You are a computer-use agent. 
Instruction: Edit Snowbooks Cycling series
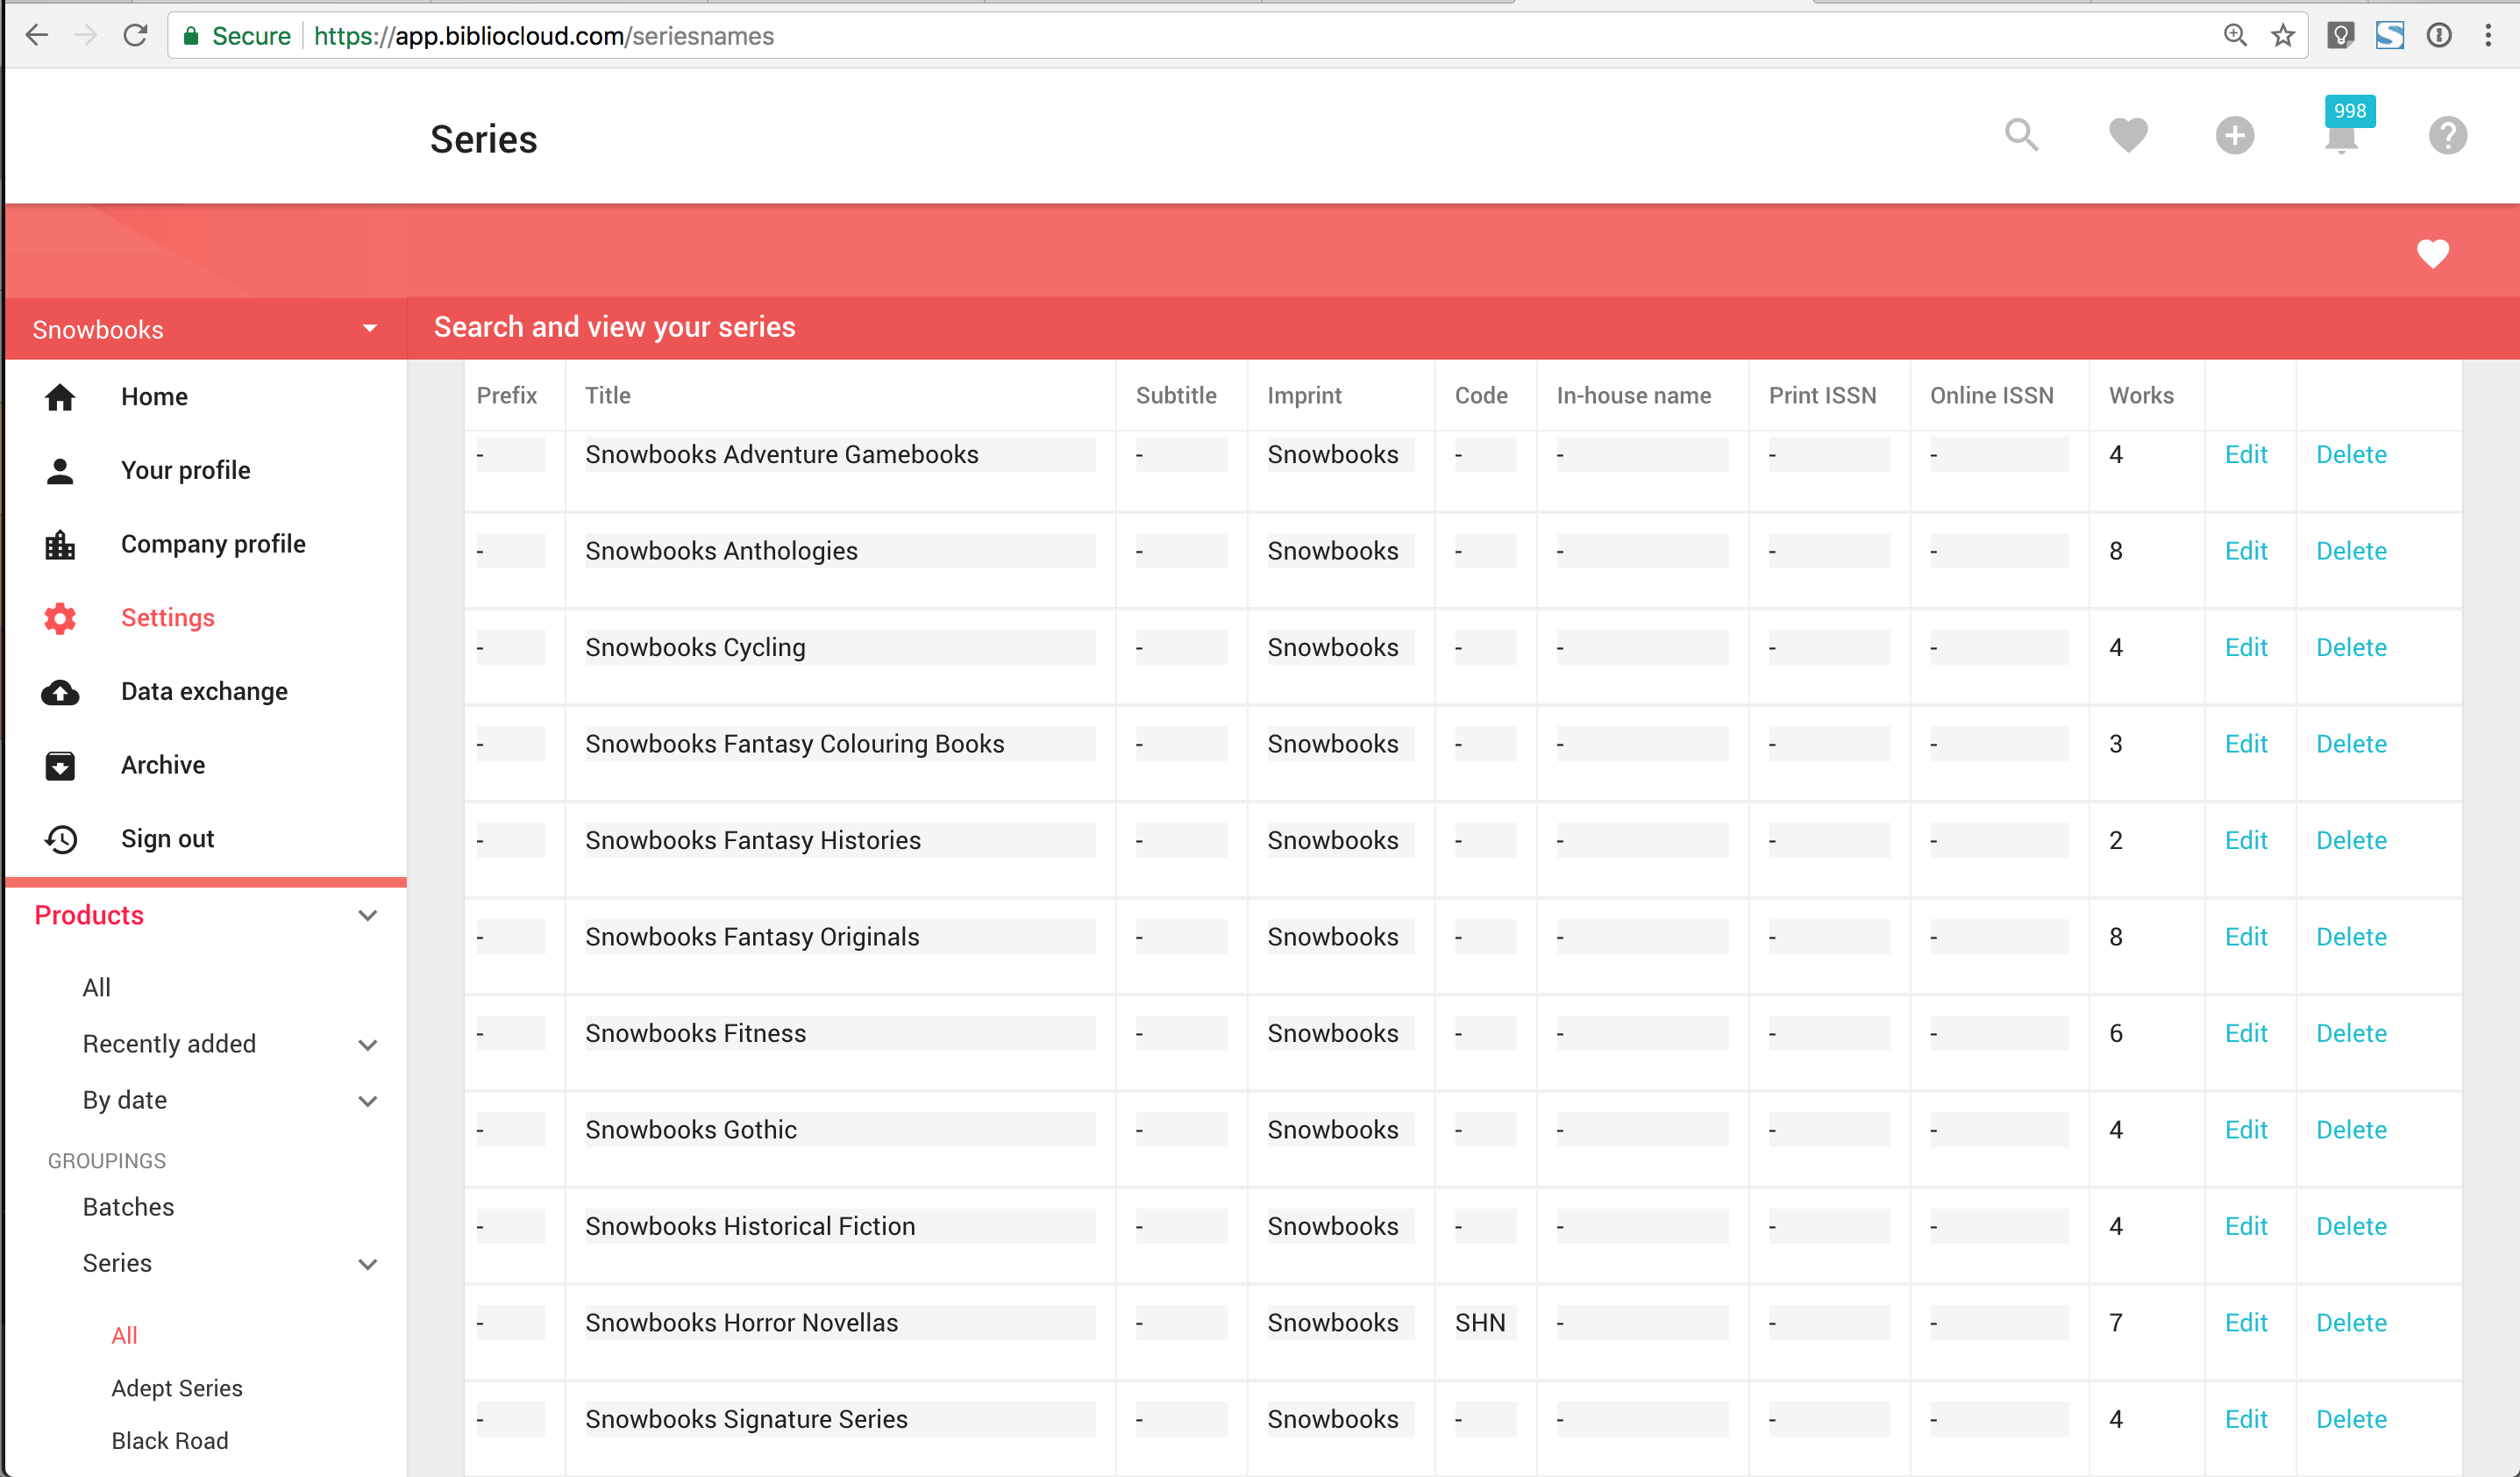click(2245, 647)
